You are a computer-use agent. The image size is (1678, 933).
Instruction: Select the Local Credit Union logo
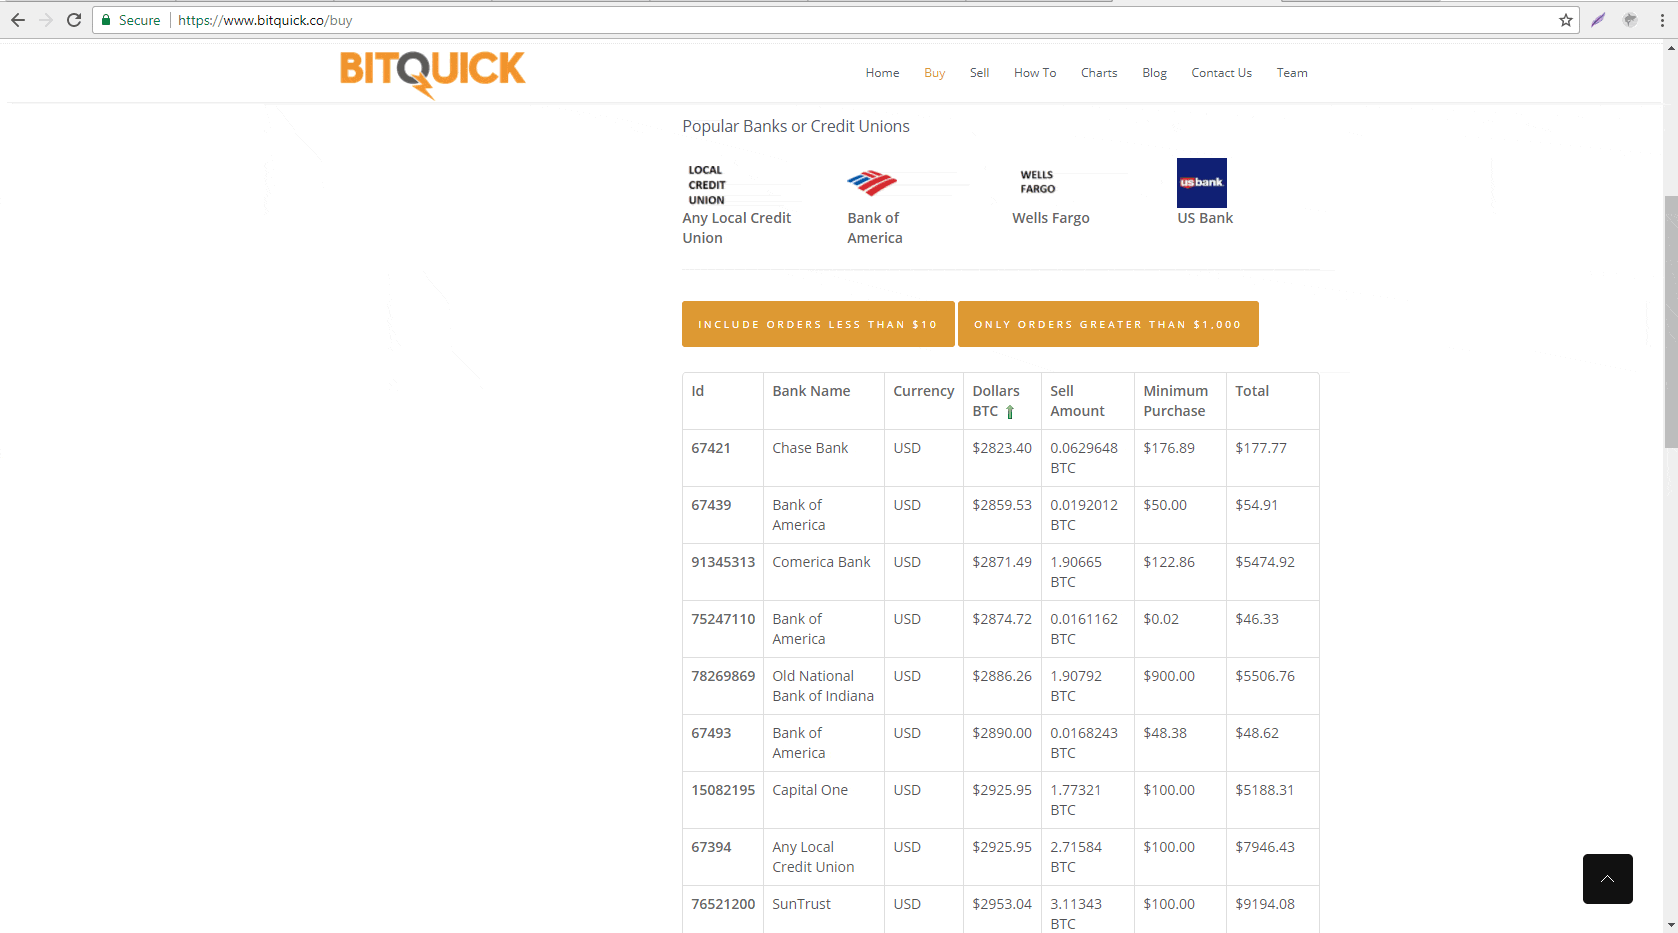[708, 184]
